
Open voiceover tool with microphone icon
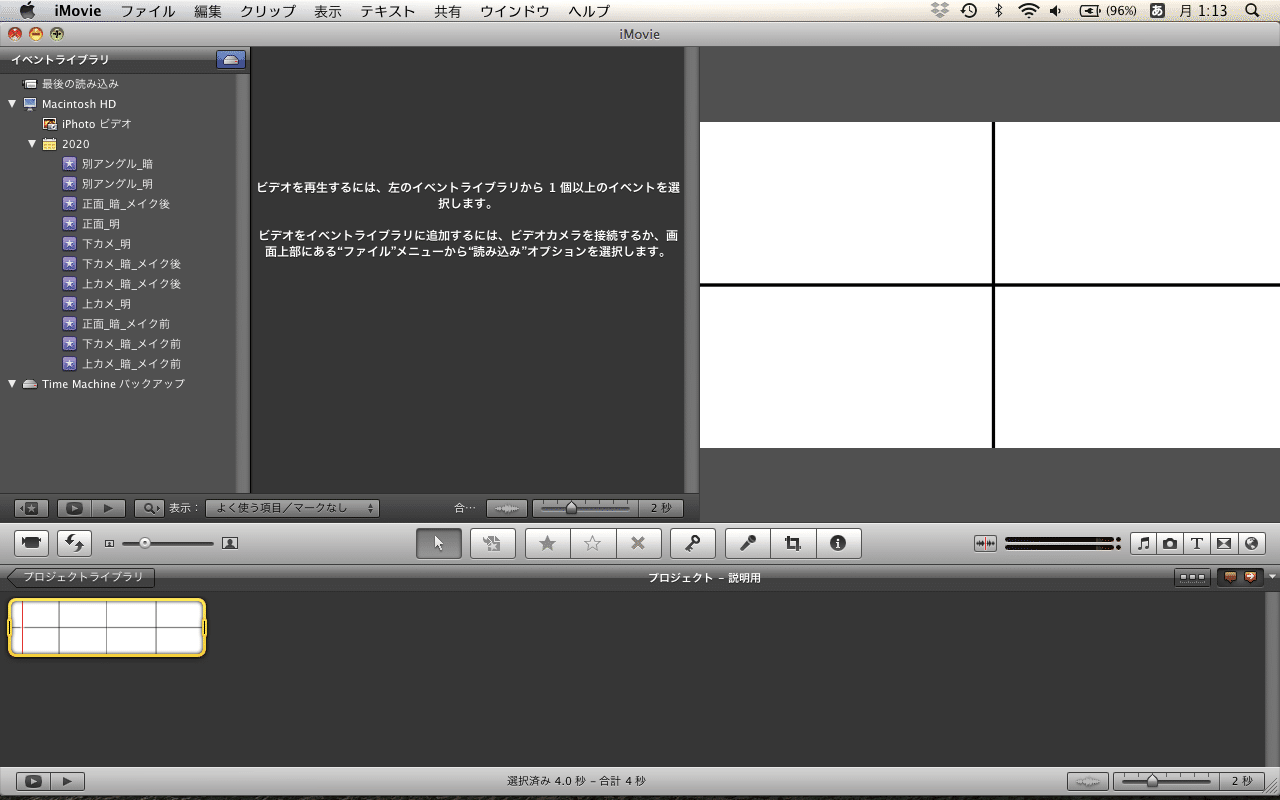click(748, 543)
